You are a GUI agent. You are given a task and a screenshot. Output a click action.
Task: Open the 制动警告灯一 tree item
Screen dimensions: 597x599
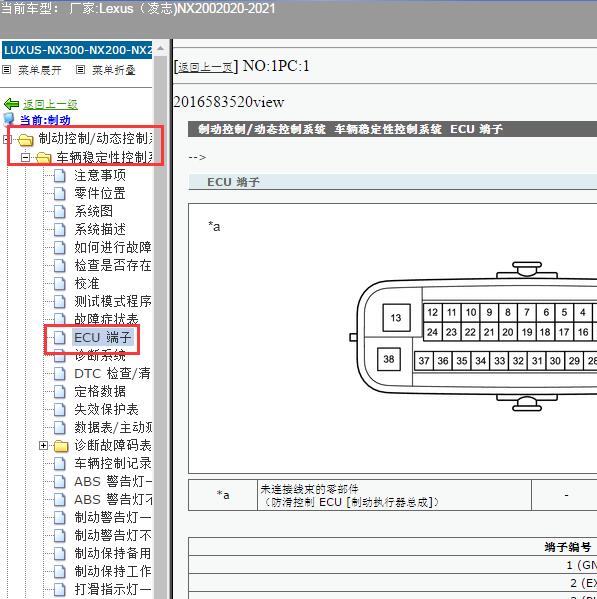point(113,518)
